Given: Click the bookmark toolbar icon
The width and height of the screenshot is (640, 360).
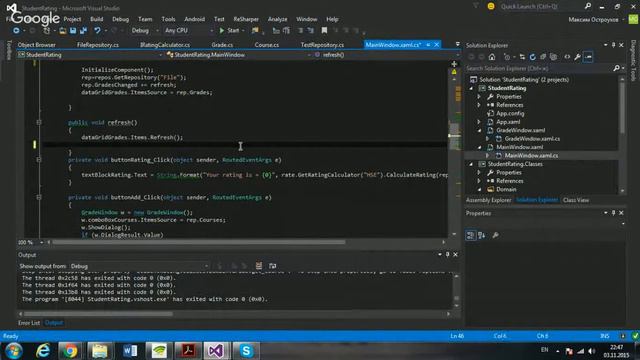Looking at the screenshot, I should (324, 31).
